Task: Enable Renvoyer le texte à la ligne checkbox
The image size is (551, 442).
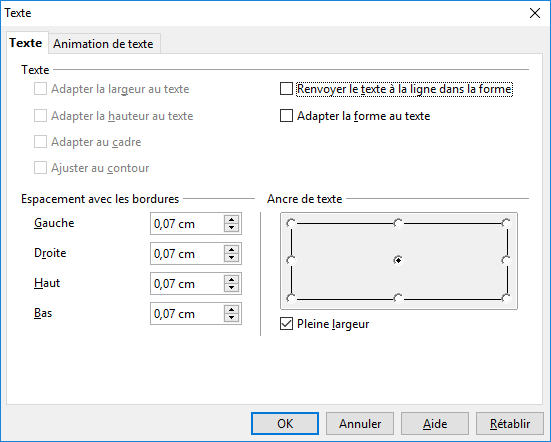Action: (286, 89)
